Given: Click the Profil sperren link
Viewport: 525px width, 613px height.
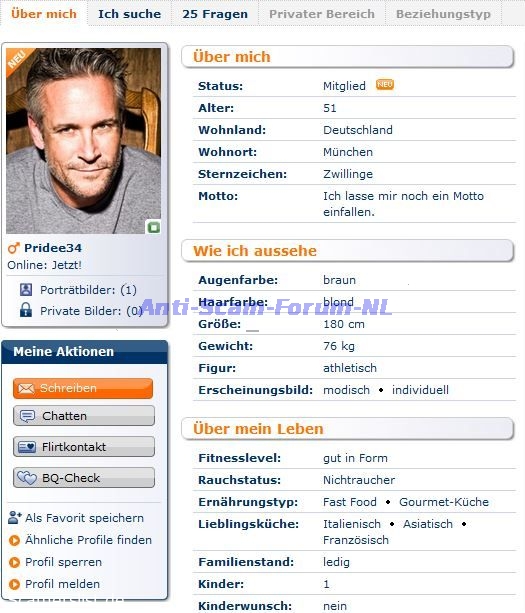Looking at the screenshot, I should [63, 562].
